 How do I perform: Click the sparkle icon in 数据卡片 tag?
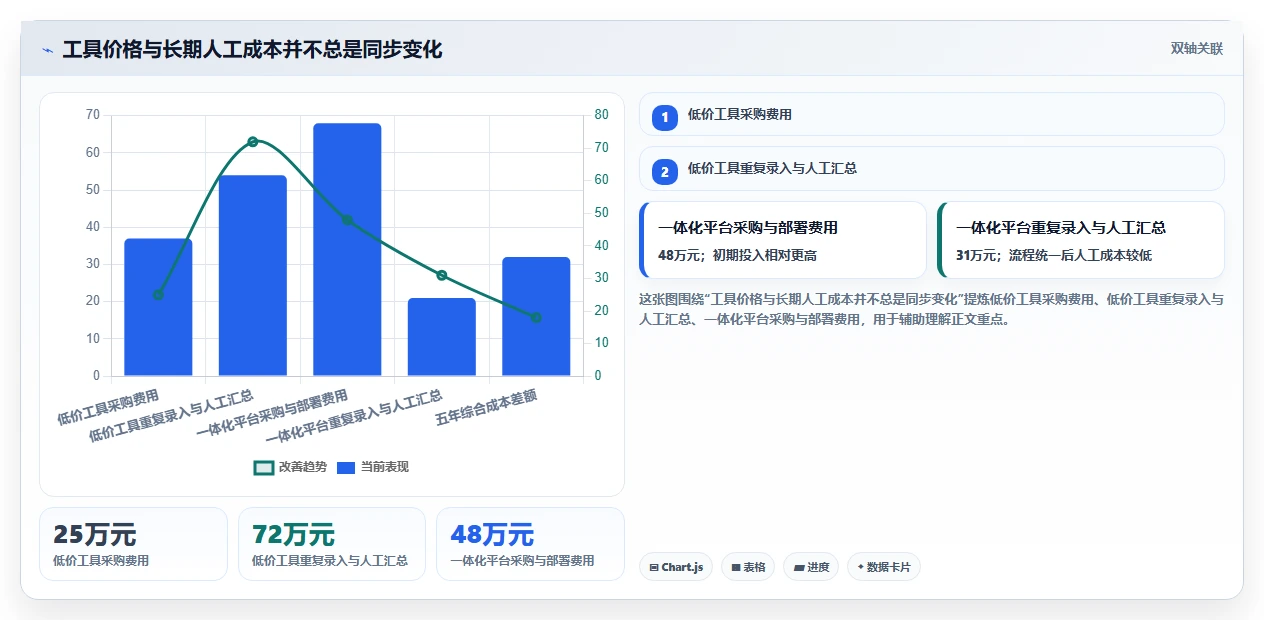click(860, 567)
